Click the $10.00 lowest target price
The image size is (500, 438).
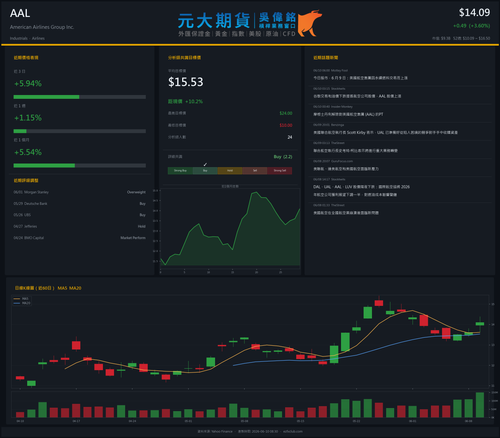click(286, 125)
